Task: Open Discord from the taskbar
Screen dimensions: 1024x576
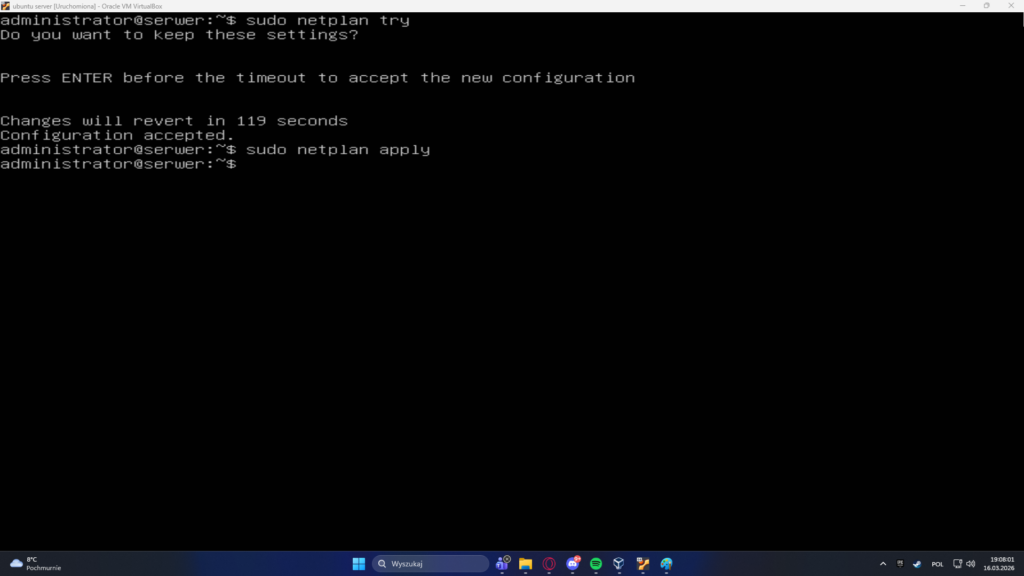Action: tap(573, 564)
